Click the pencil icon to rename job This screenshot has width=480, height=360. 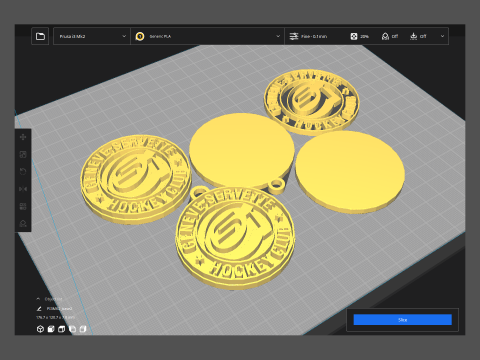pyautogui.click(x=39, y=309)
